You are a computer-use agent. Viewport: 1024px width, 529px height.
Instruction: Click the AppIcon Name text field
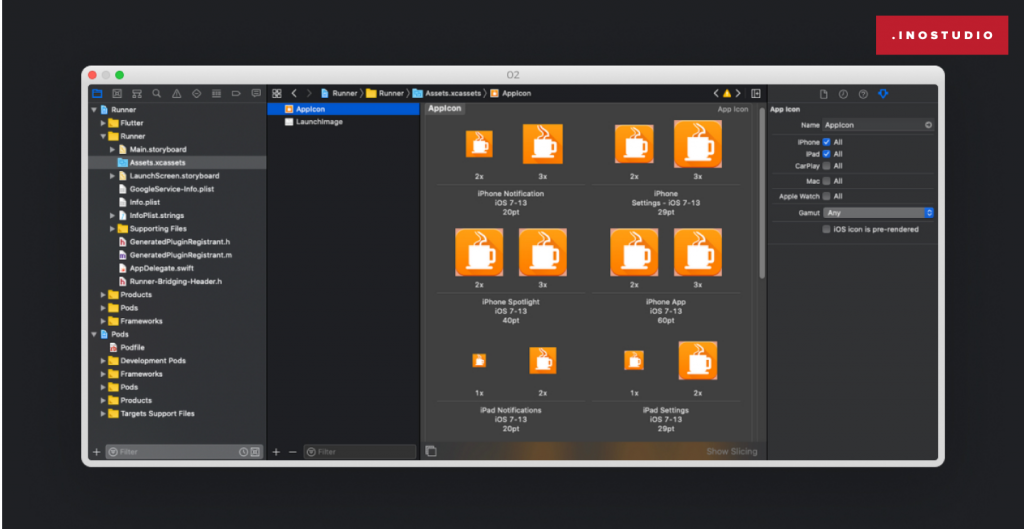click(x=872, y=125)
